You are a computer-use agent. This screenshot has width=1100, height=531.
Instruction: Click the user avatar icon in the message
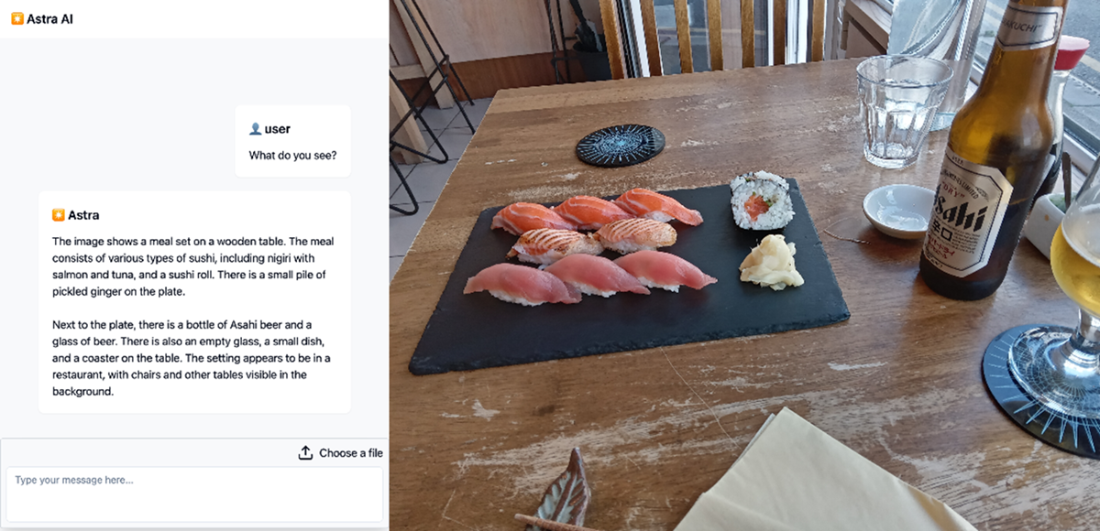pyautogui.click(x=255, y=129)
